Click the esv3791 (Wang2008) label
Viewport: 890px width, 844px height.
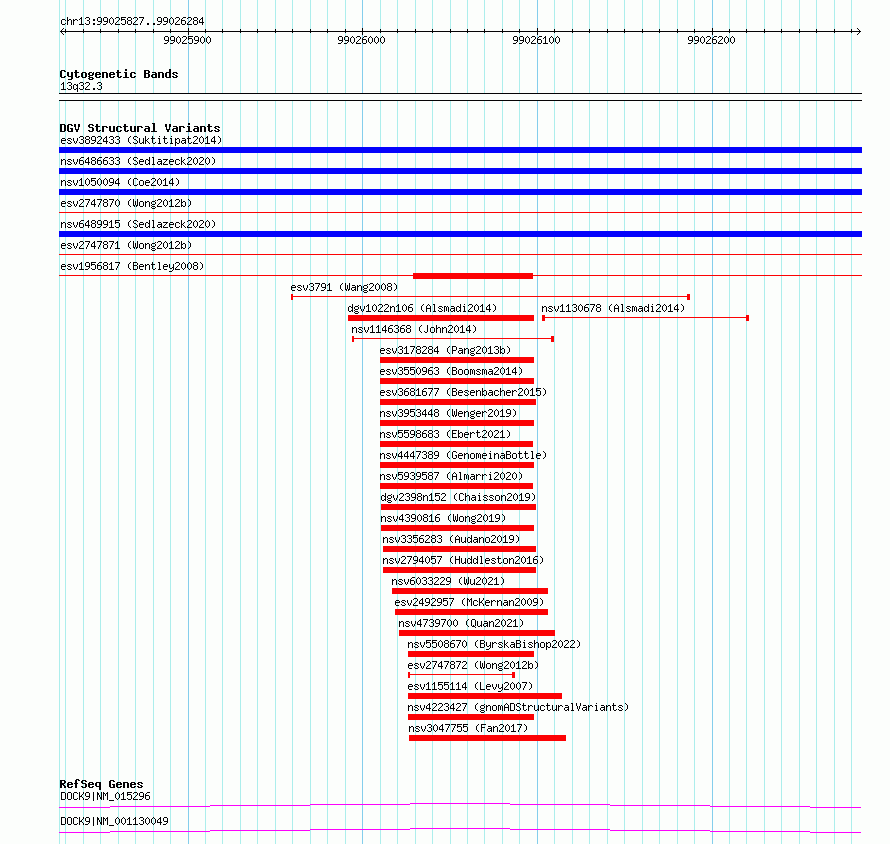coord(344,287)
